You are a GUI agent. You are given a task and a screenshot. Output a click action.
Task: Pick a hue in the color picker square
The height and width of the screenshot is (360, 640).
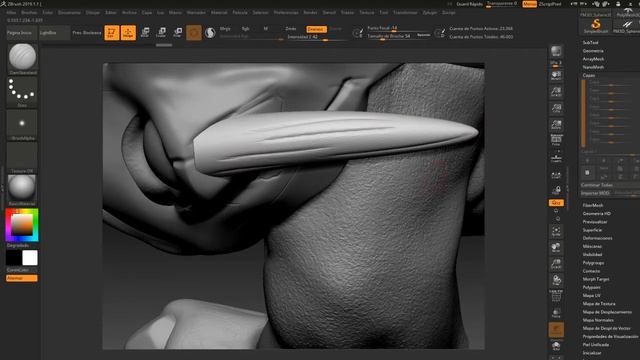[22, 225]
